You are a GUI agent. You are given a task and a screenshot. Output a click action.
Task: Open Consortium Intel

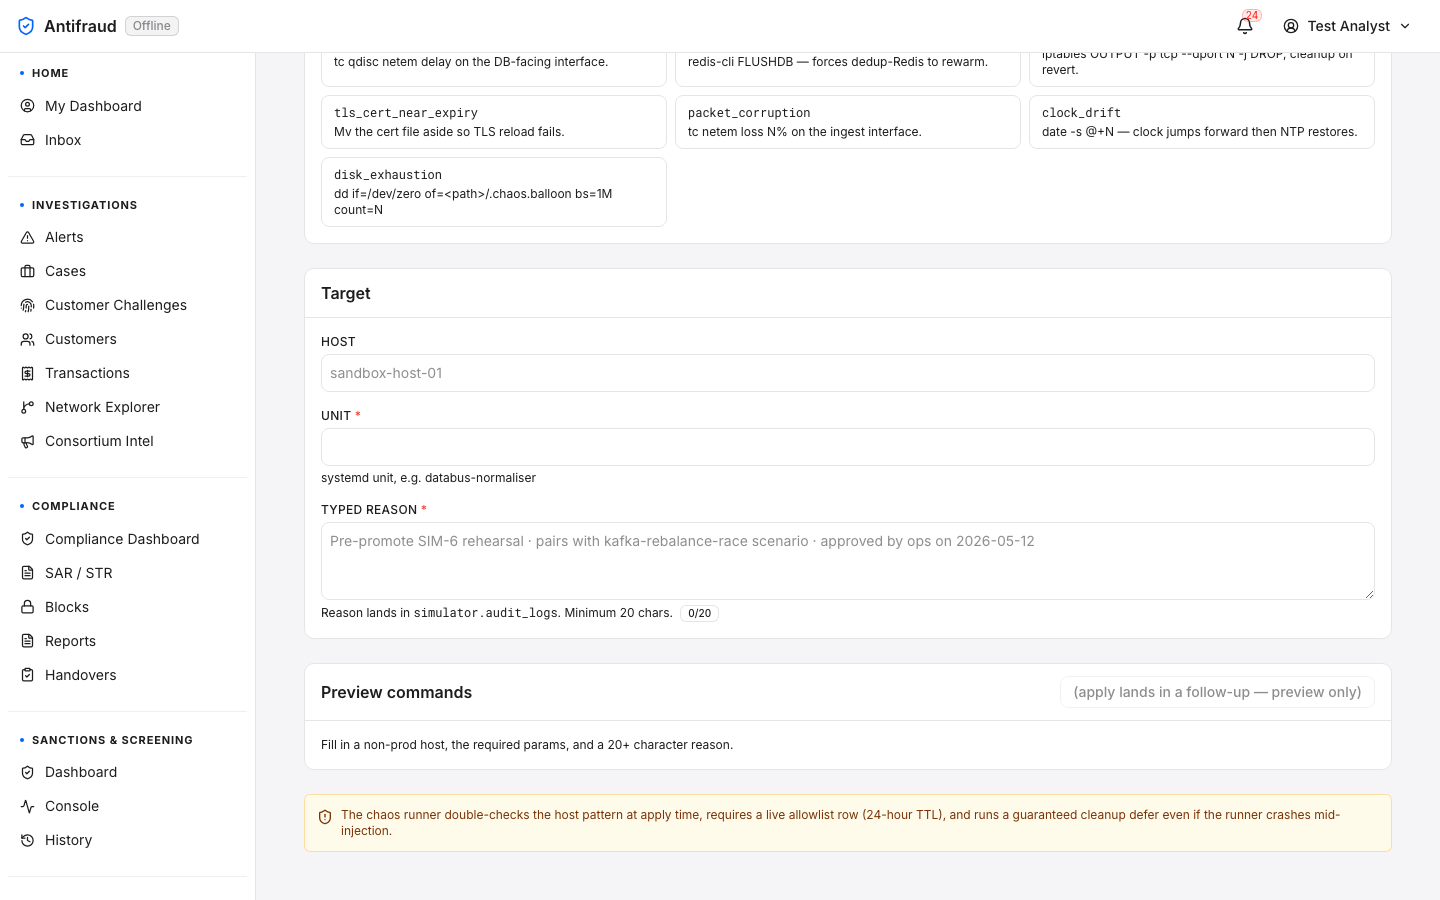99,441
